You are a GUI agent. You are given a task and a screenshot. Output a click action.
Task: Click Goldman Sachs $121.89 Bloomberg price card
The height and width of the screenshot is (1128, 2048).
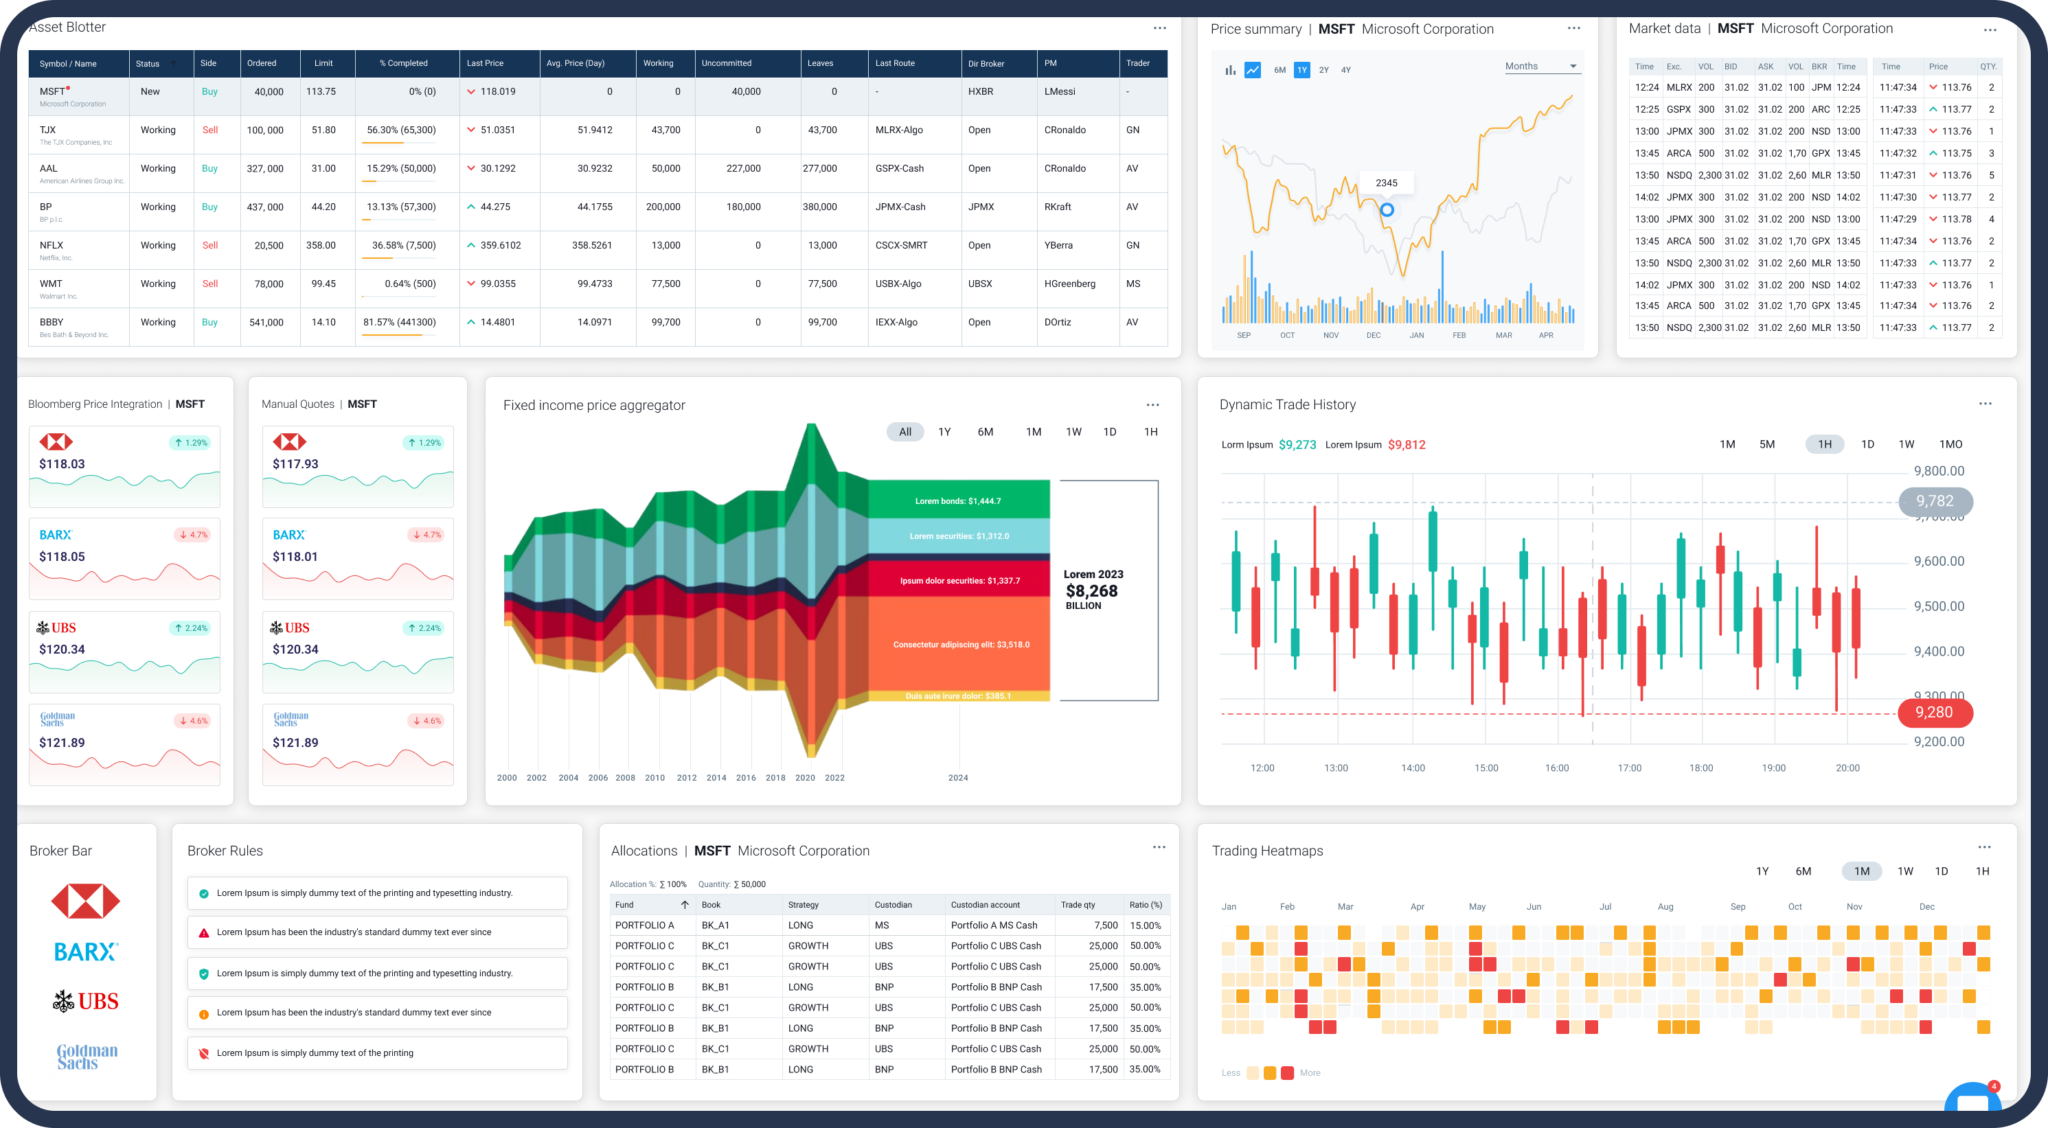125,745
